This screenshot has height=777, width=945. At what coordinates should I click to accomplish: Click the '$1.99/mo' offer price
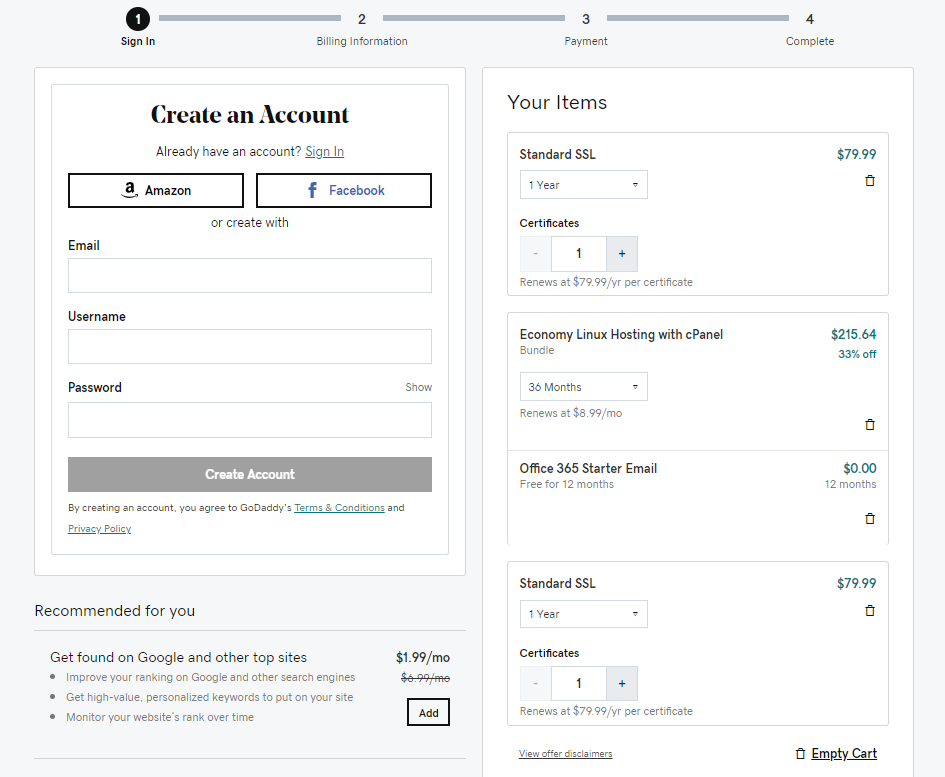[x=422, y=658]
